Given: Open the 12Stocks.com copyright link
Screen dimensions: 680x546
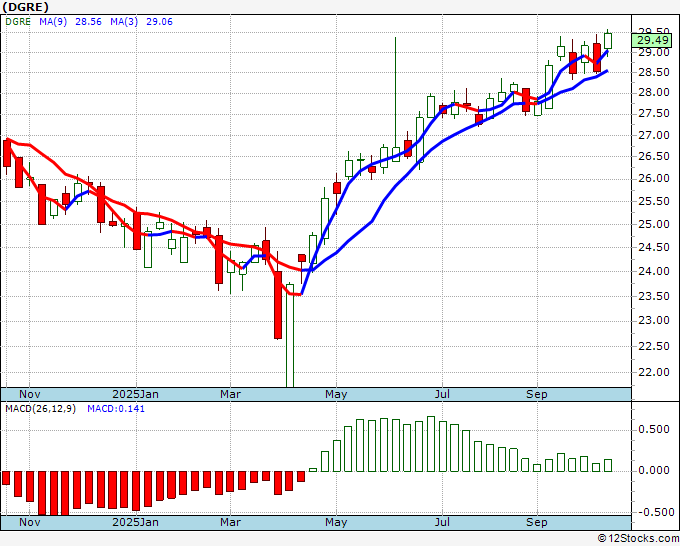Looking at the screenshot, I should [x=638, y=539].
